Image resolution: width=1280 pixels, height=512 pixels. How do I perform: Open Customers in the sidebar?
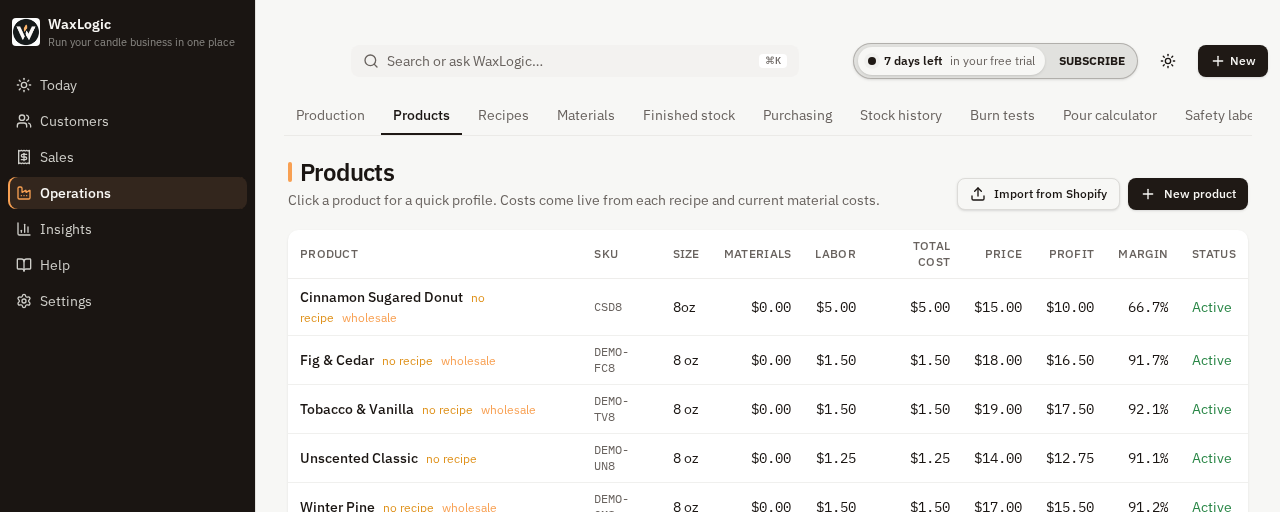tap(127, 121)
